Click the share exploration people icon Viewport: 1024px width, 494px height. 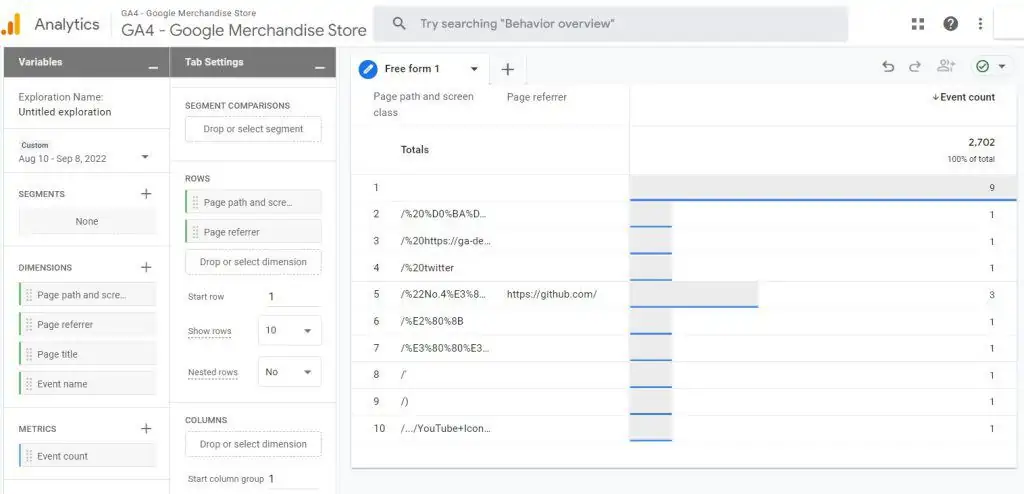click(945, 67)
